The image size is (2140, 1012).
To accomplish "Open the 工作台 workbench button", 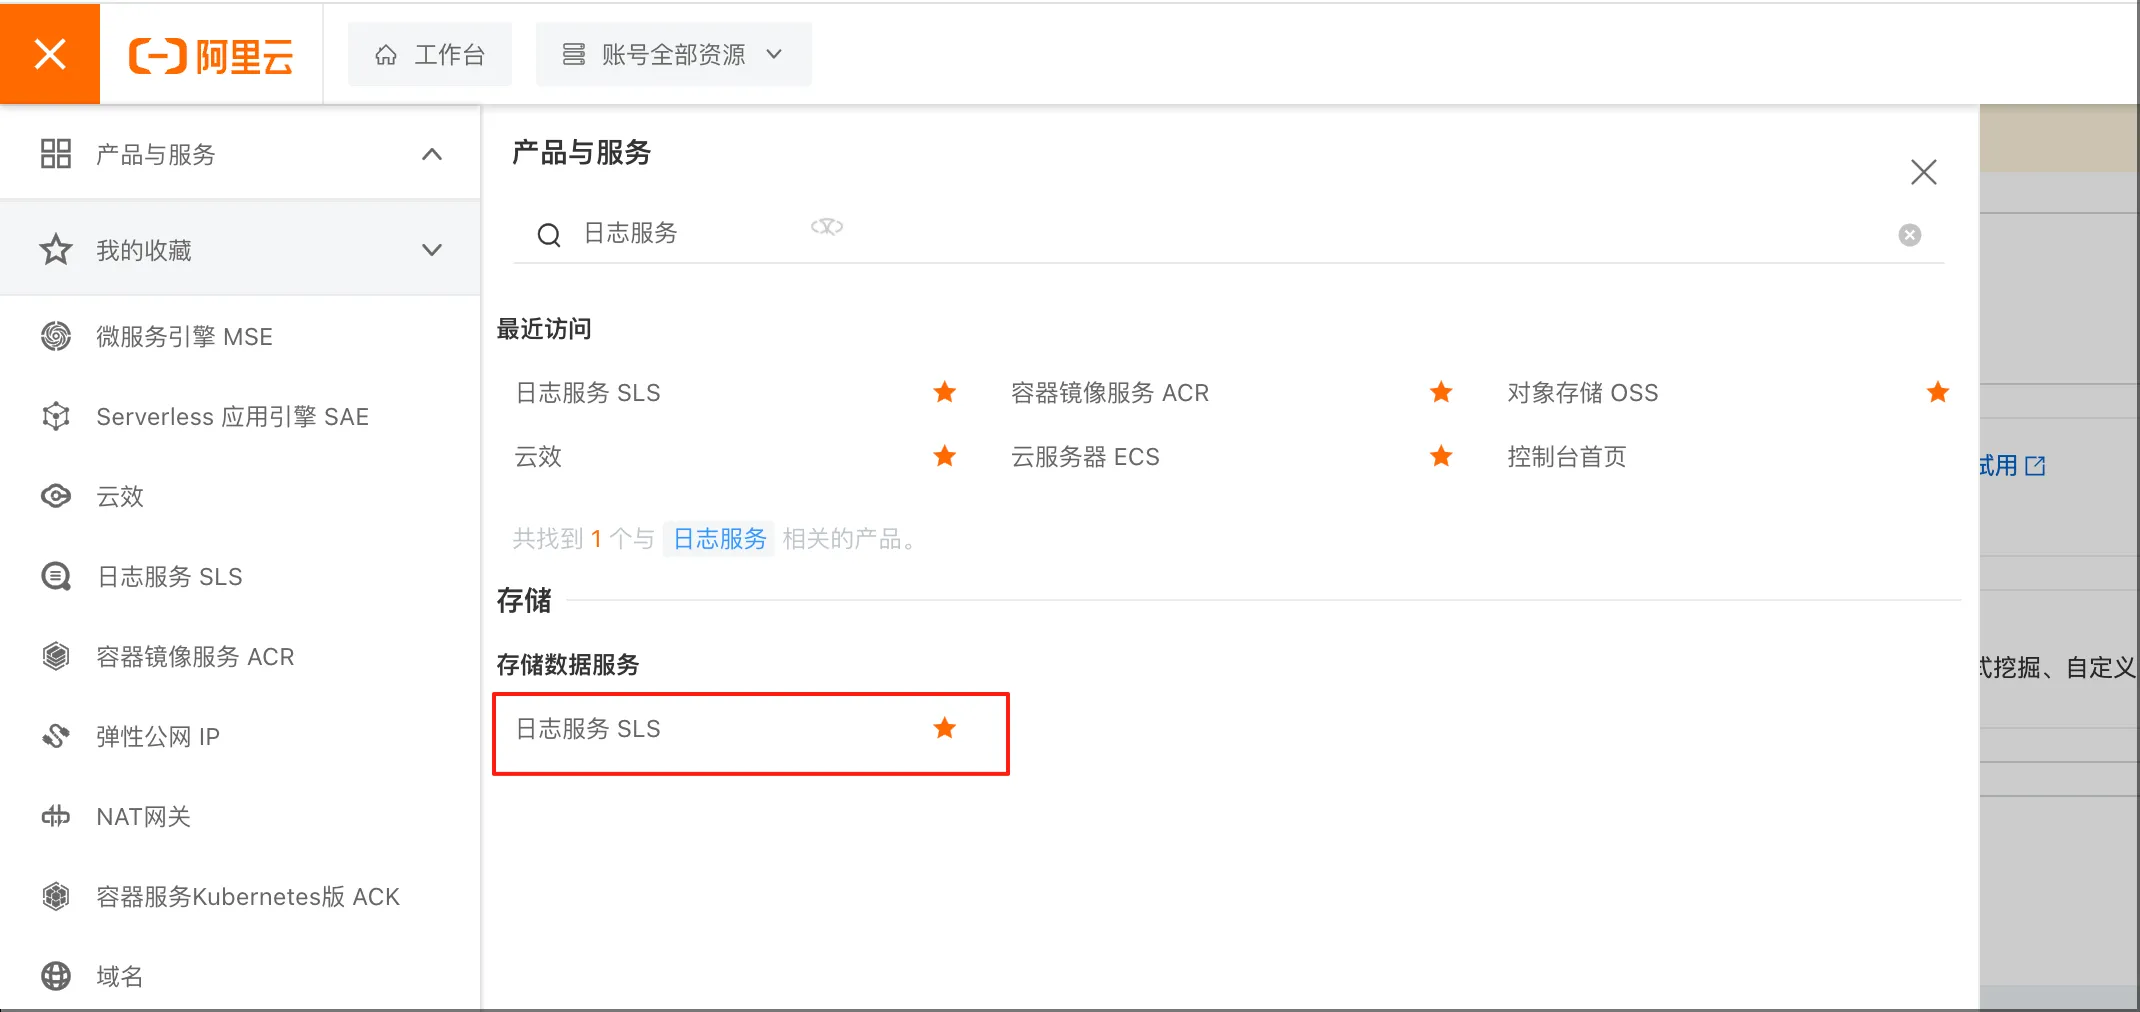I will pos(429,54).
